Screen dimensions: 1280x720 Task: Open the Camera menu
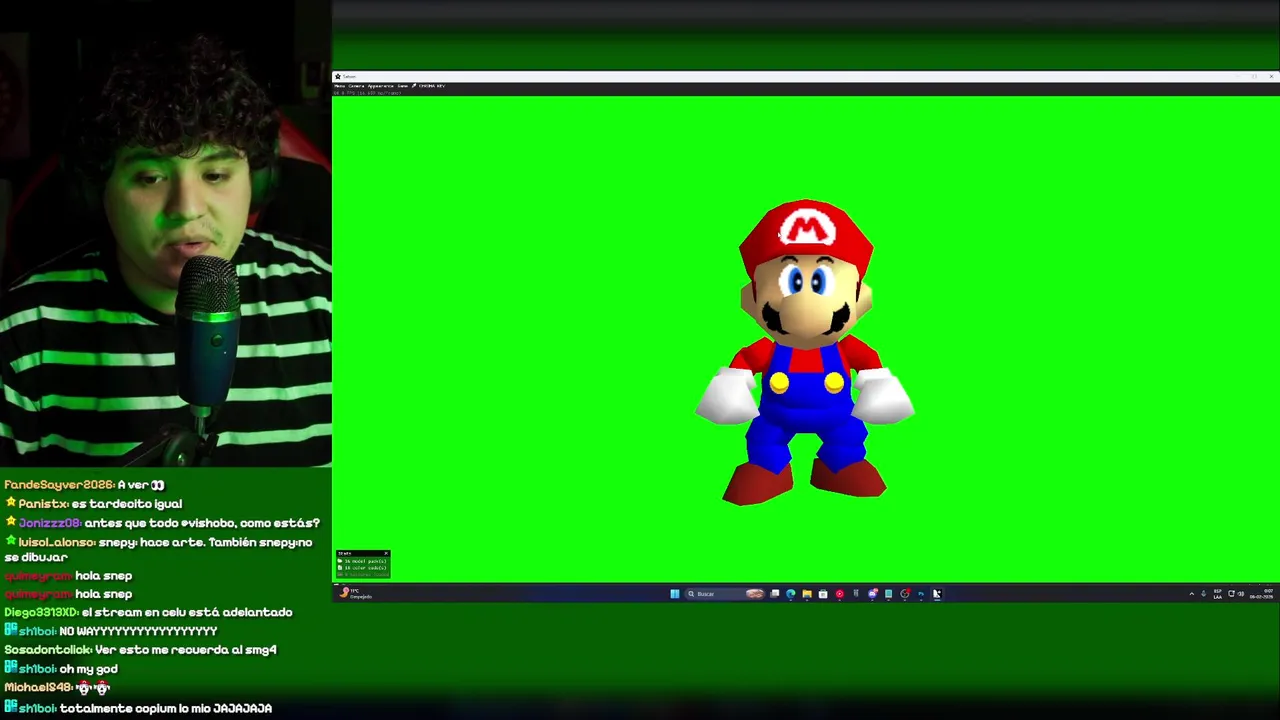[356, 86]
